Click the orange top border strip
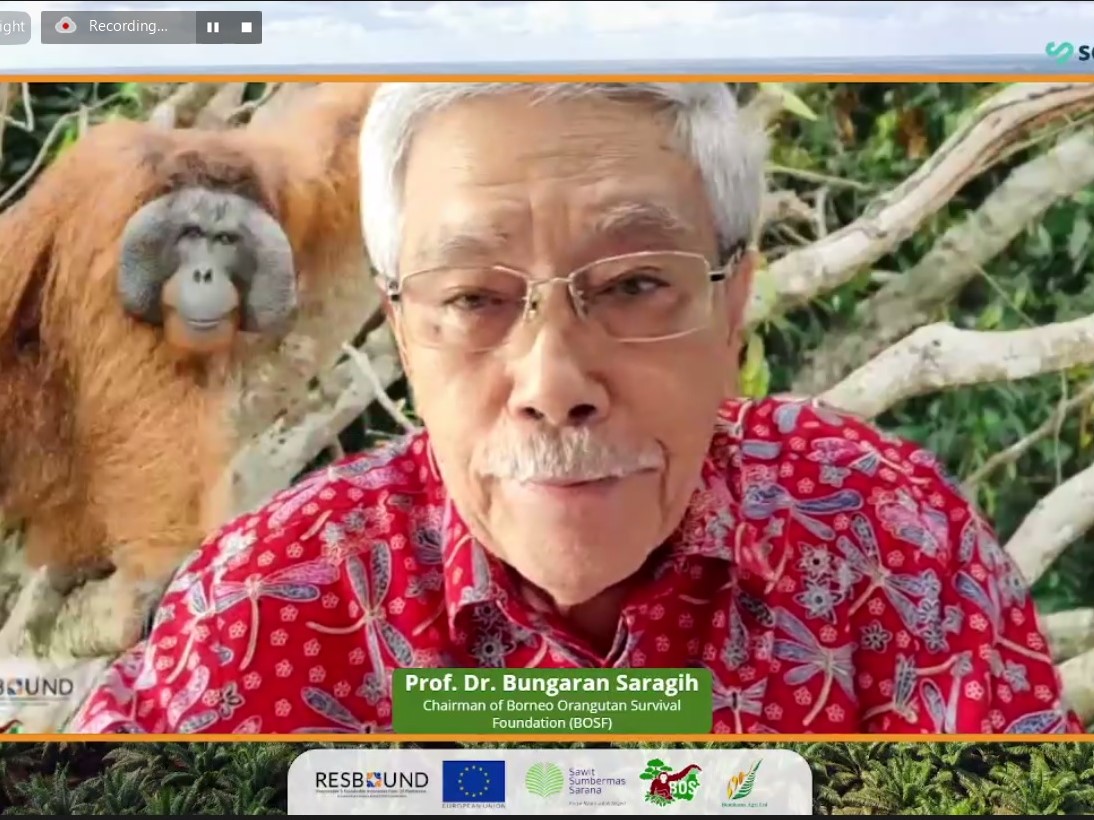 (547, 72)
